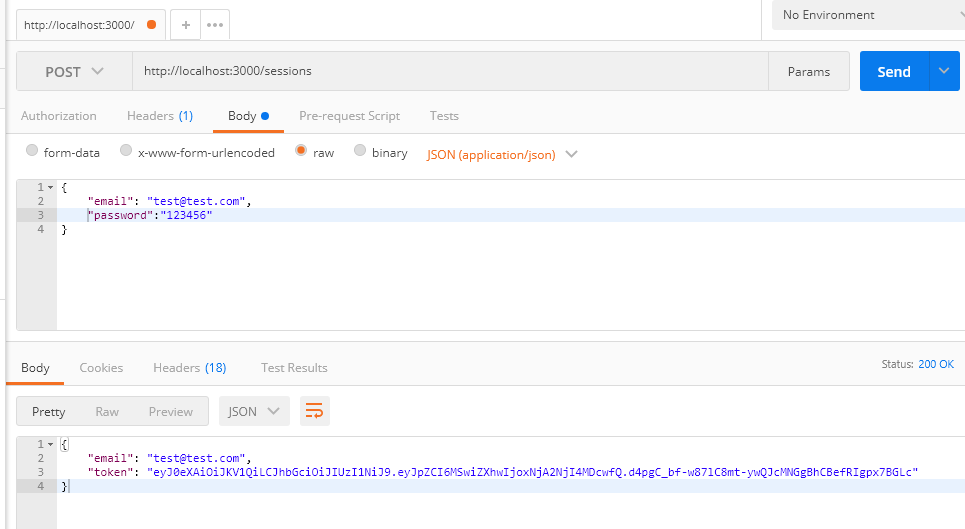This screenshot has width=965, height=529.
Task: Click line number 4 in response gutter
Action: (41, 486)
